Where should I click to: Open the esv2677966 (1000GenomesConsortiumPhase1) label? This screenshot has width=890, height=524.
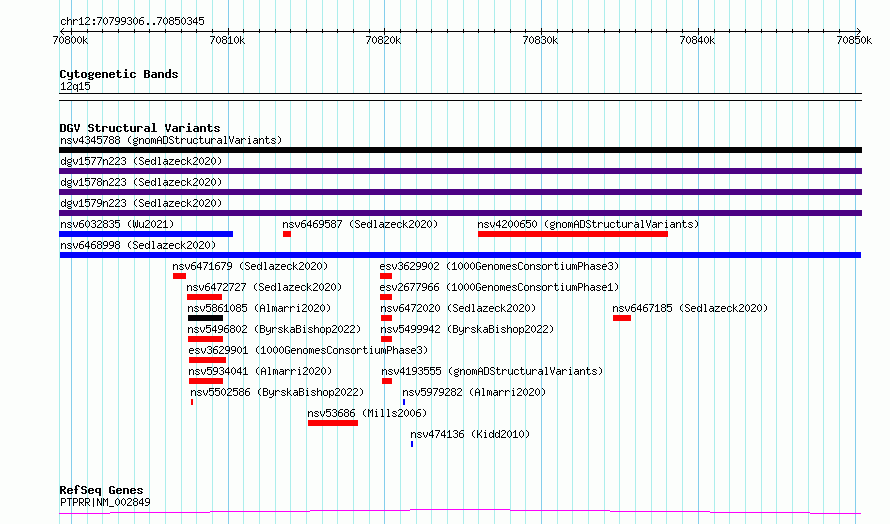pos(499,287)
